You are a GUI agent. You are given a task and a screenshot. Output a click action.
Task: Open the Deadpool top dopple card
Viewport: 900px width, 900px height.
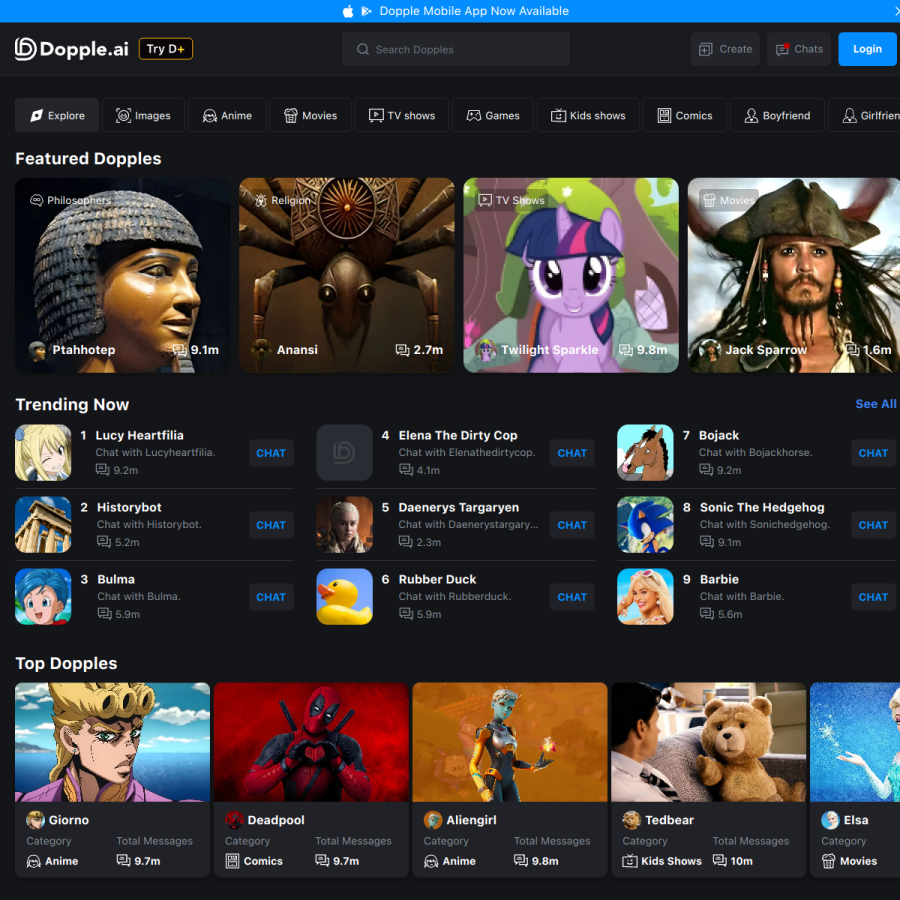311,779
